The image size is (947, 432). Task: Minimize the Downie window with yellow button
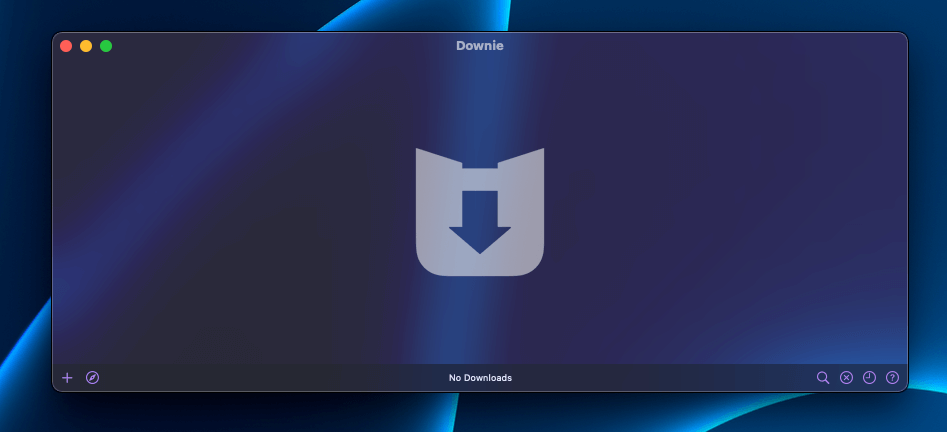[86, 46]
